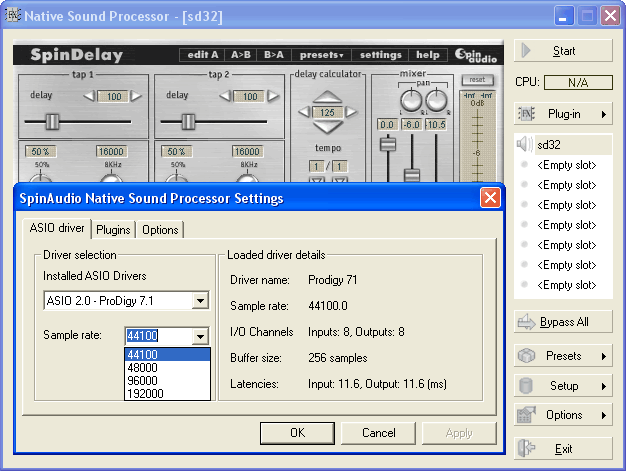The height and width of the screenshot is (471, 626).
Task: Collapse the Sample rate dropdown arrow
Action: 200,336
